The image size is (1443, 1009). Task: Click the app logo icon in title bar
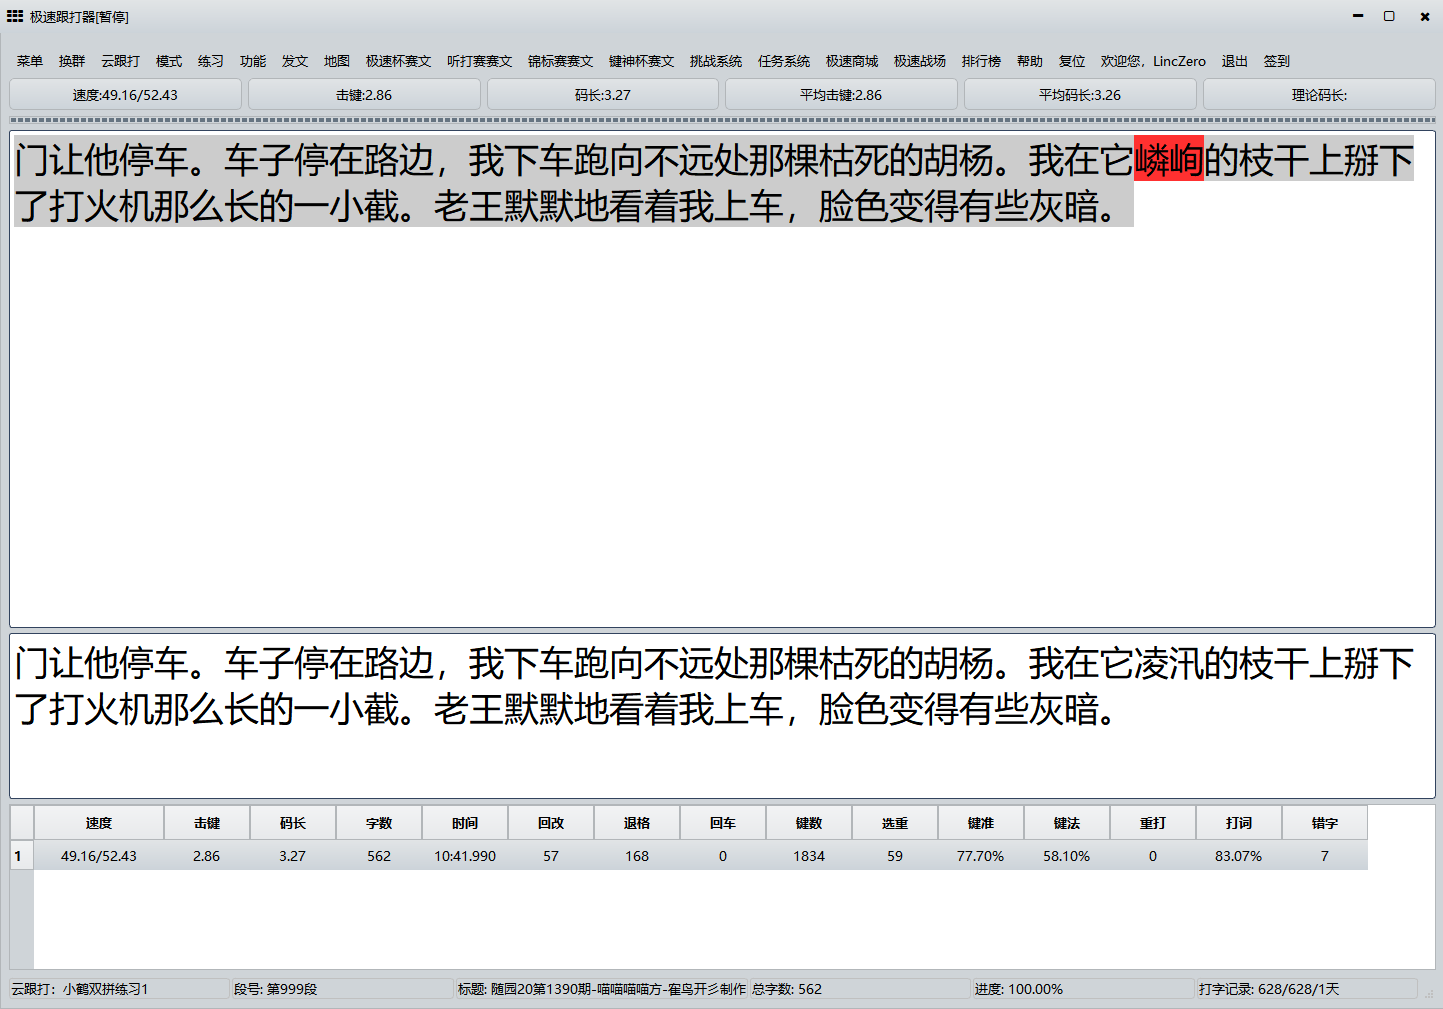pyautogui.click(x=15, y=16)
